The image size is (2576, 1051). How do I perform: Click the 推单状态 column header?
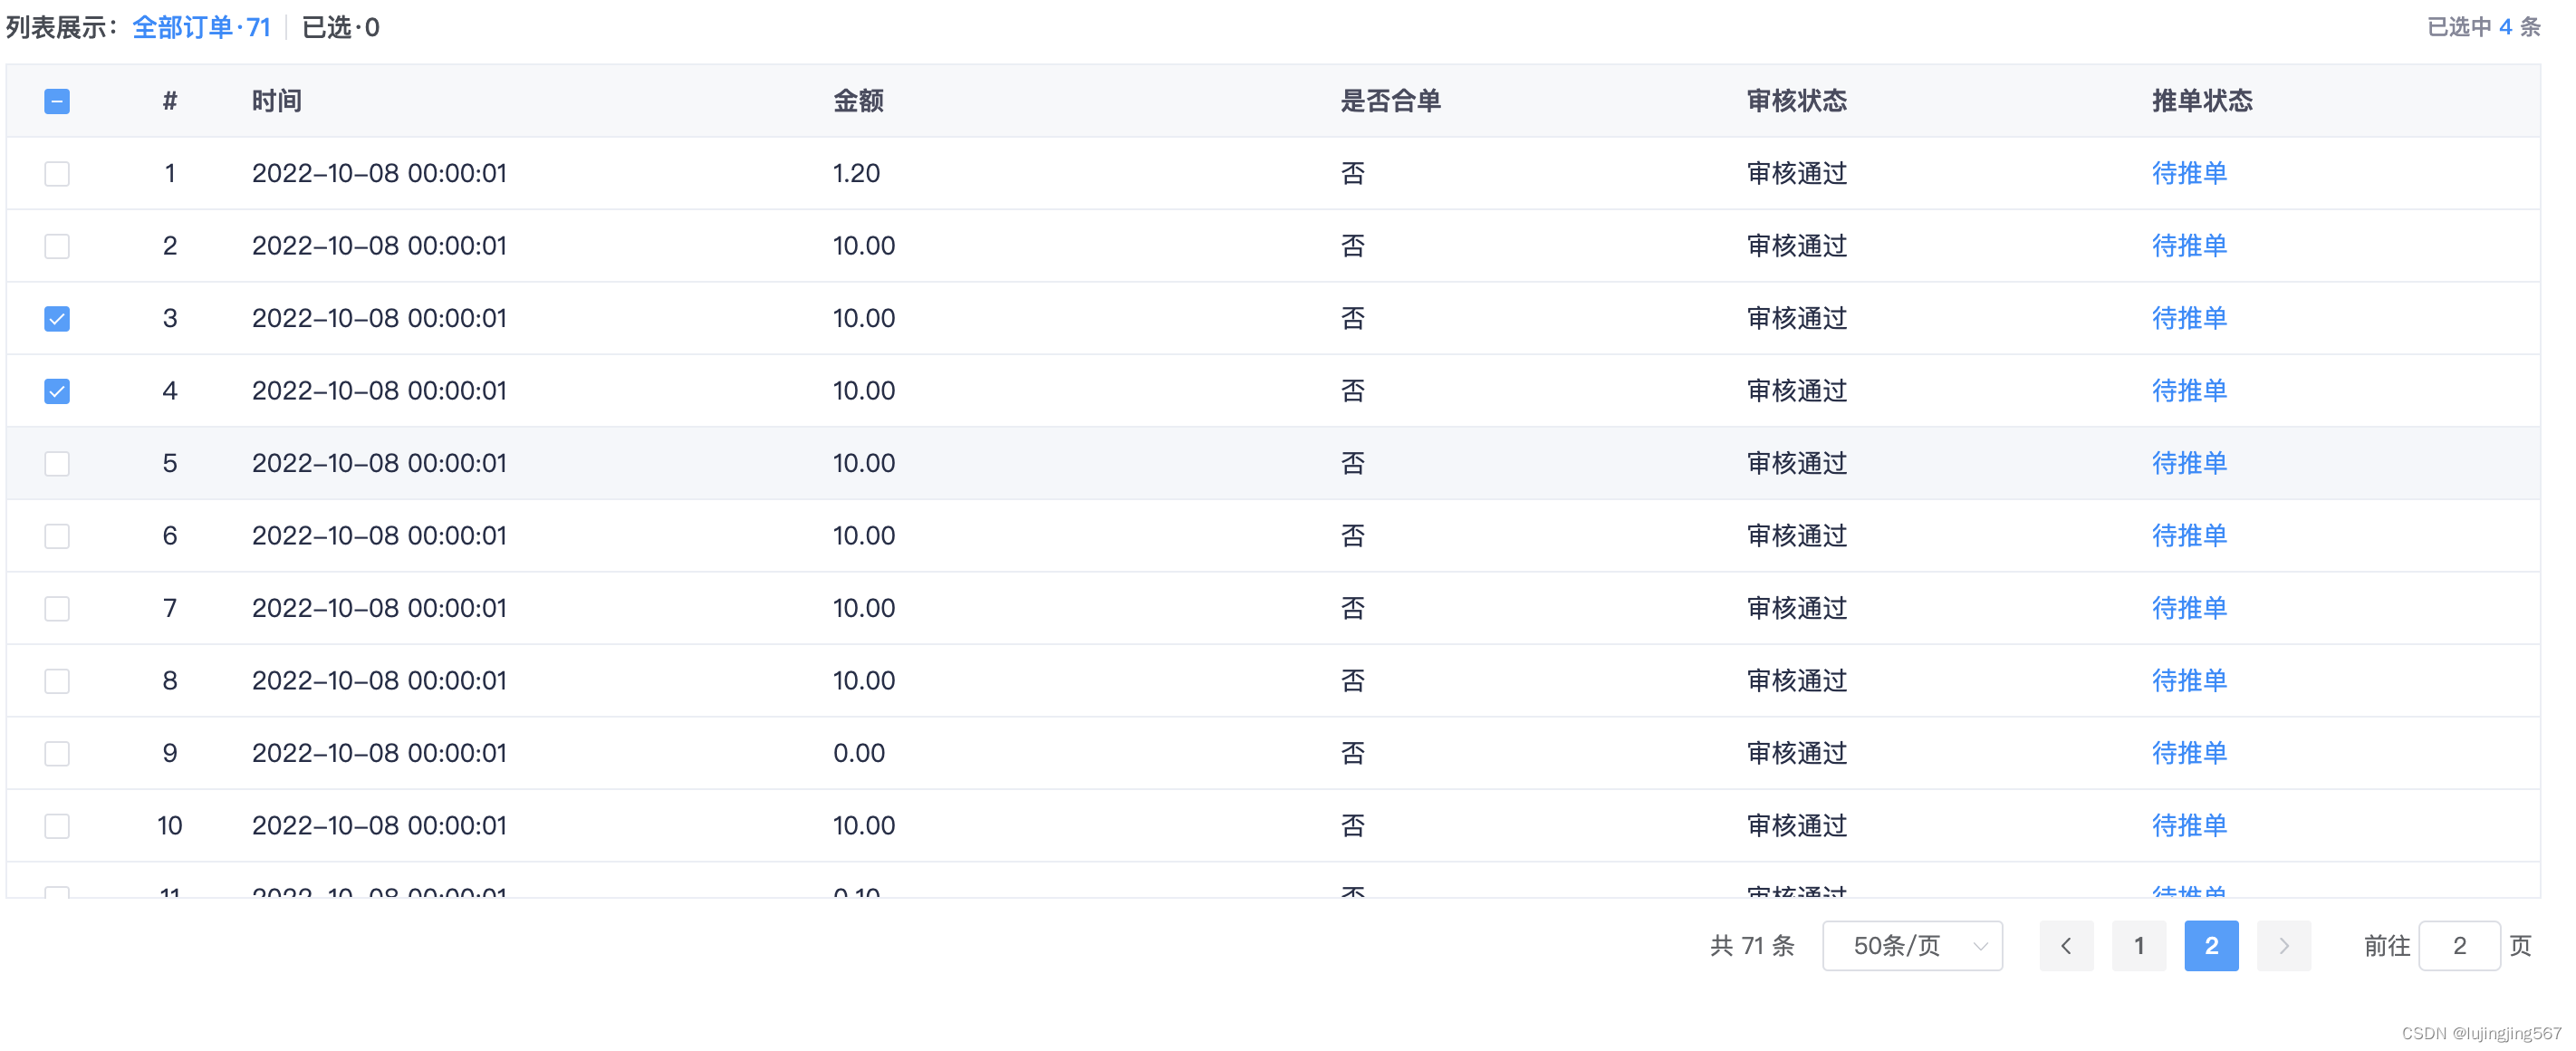[2201, 101]
